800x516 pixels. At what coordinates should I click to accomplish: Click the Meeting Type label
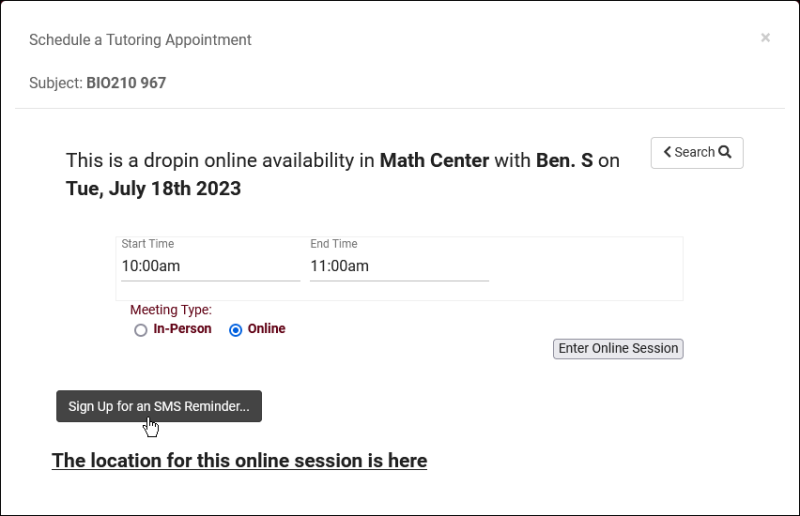coord(170,310)
